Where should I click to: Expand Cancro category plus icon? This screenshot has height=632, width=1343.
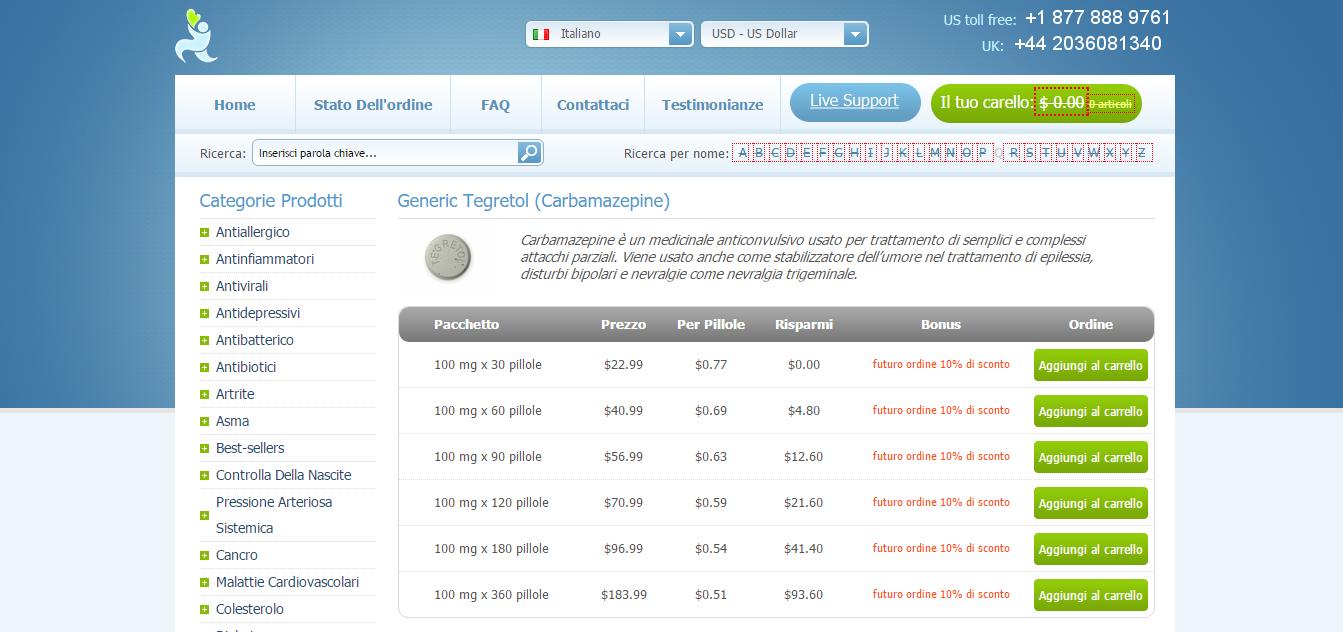tap(204, 556)
